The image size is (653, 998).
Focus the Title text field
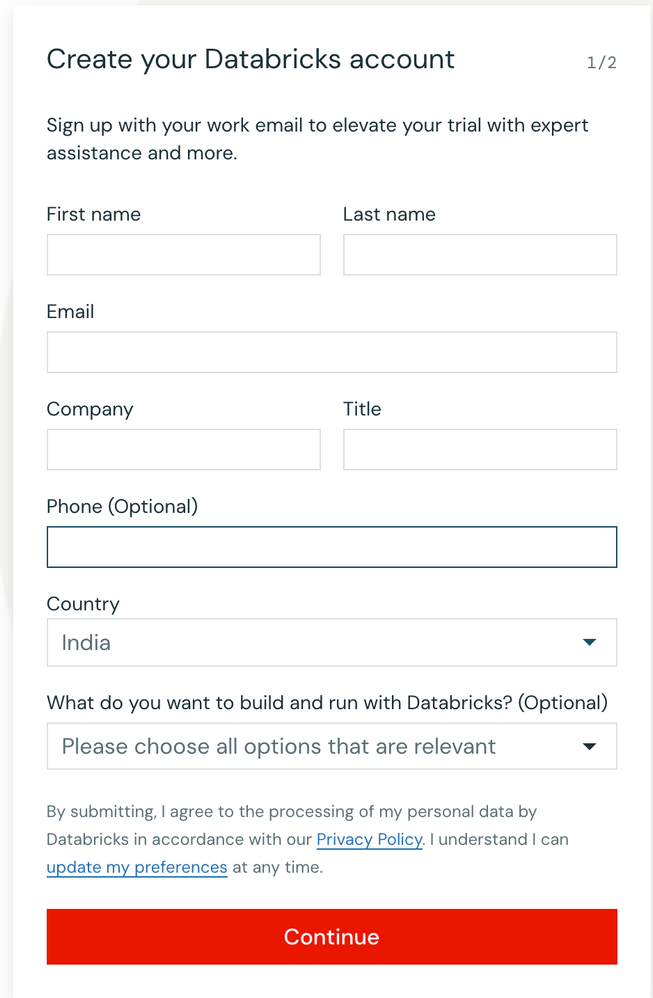click(480, 449)
